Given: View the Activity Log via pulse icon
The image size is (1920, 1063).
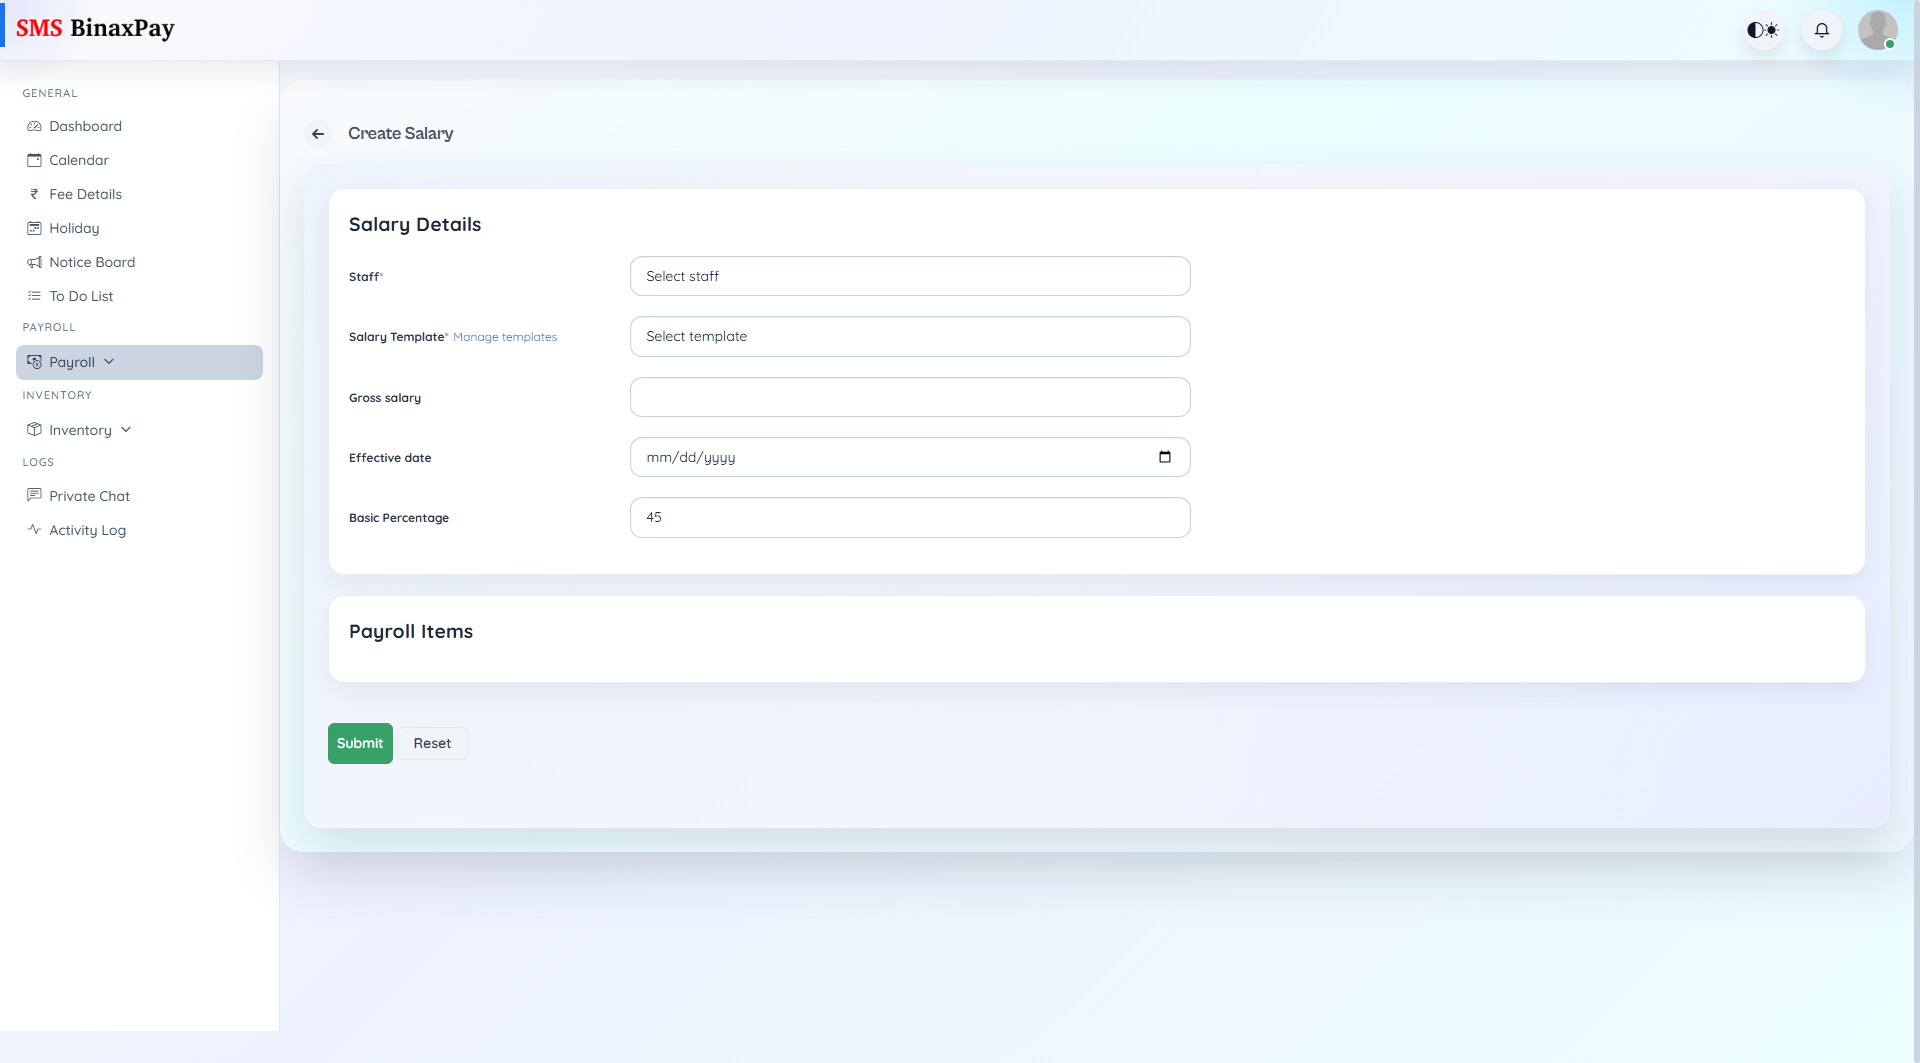Looking at the screenshot, I should [x=34, y=529].
